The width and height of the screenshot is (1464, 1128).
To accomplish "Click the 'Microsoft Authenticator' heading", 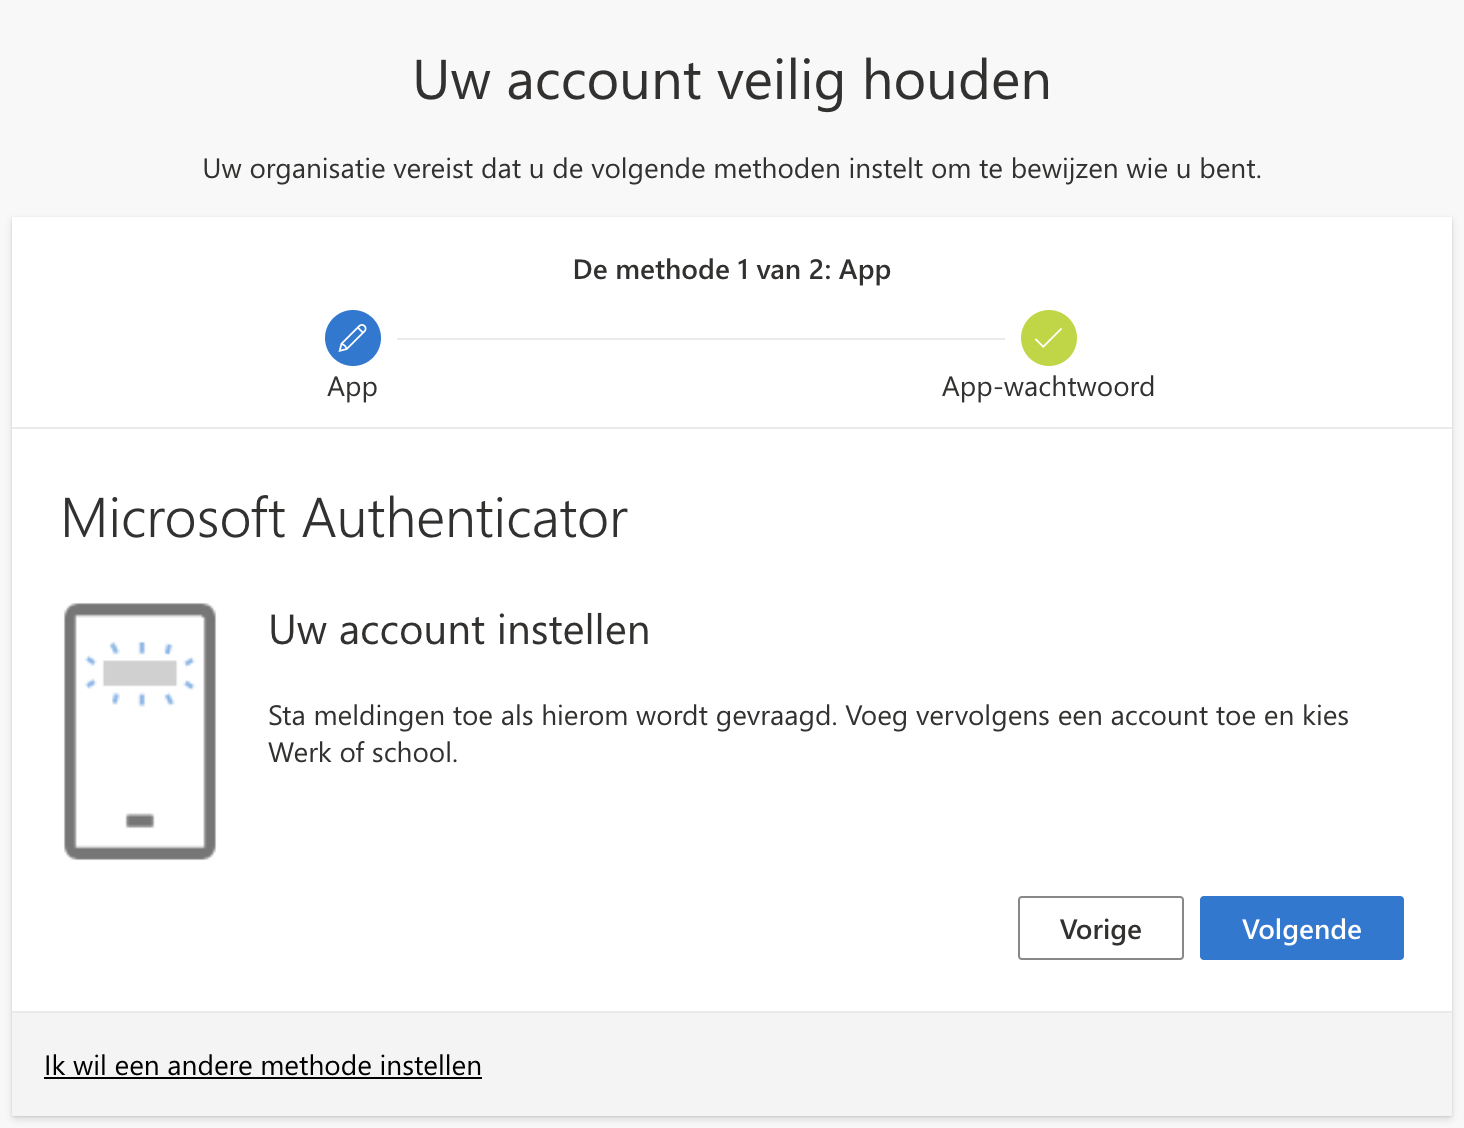I will coord(344,518).
